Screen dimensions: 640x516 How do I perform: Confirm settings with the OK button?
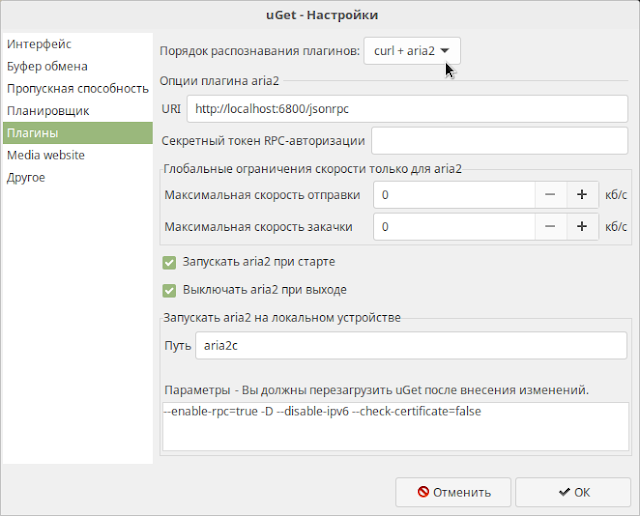pos(573,492)
